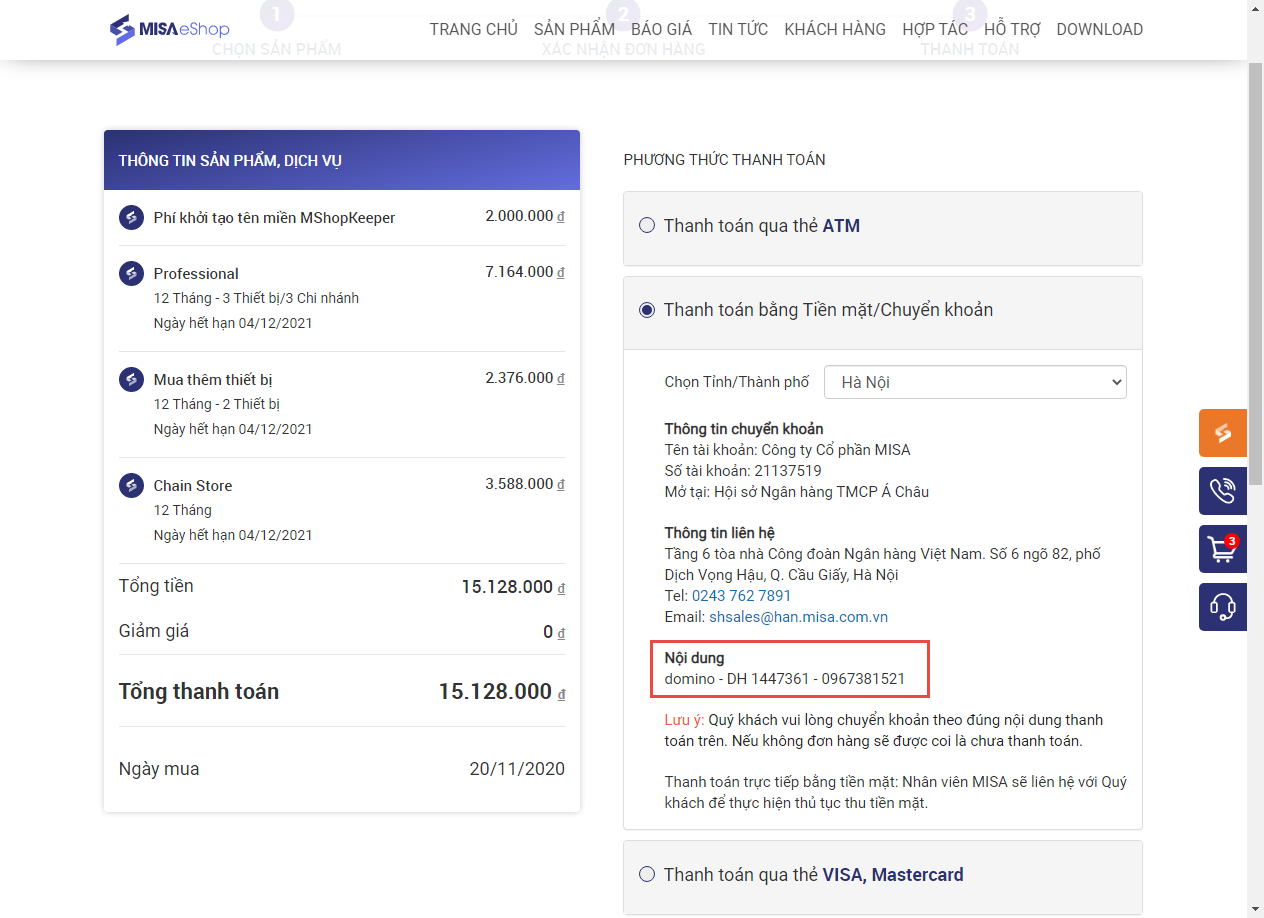
Task: Open the HỖ TRỢ menu item
Action: pyautogui.click(x=1011, y=30)
